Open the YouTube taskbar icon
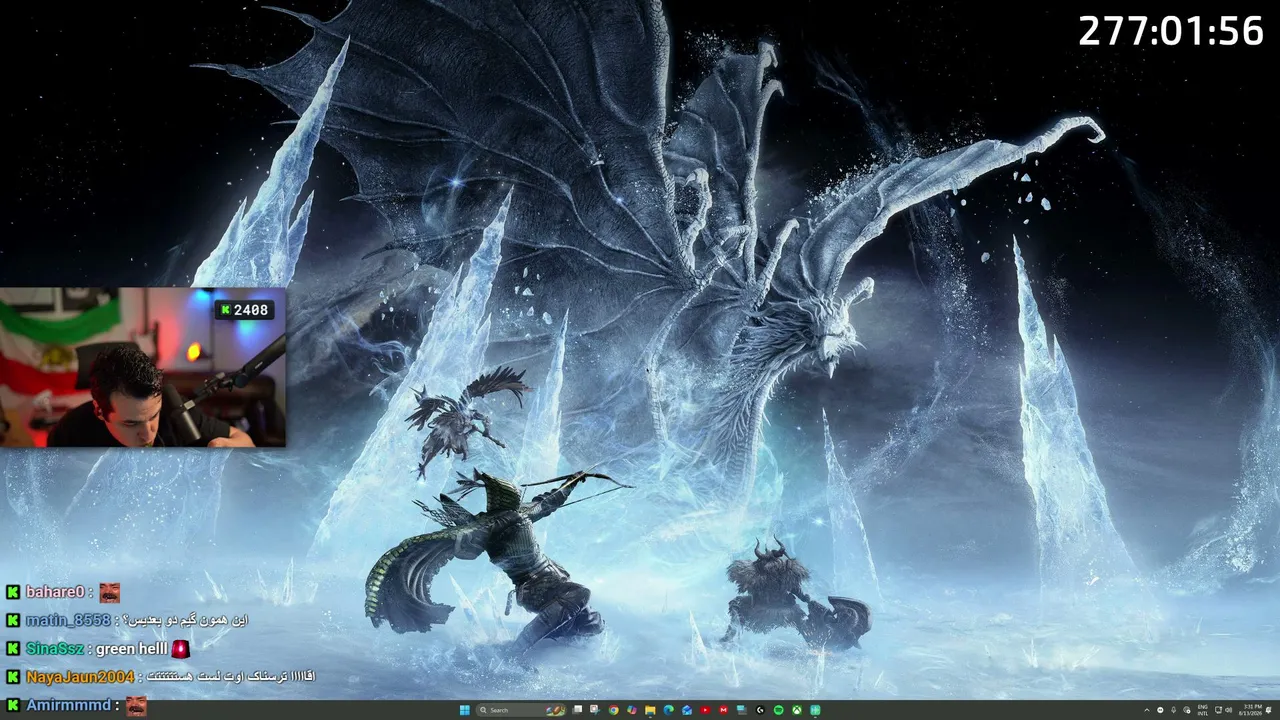The image size is (1280, 720). (706, 710)
